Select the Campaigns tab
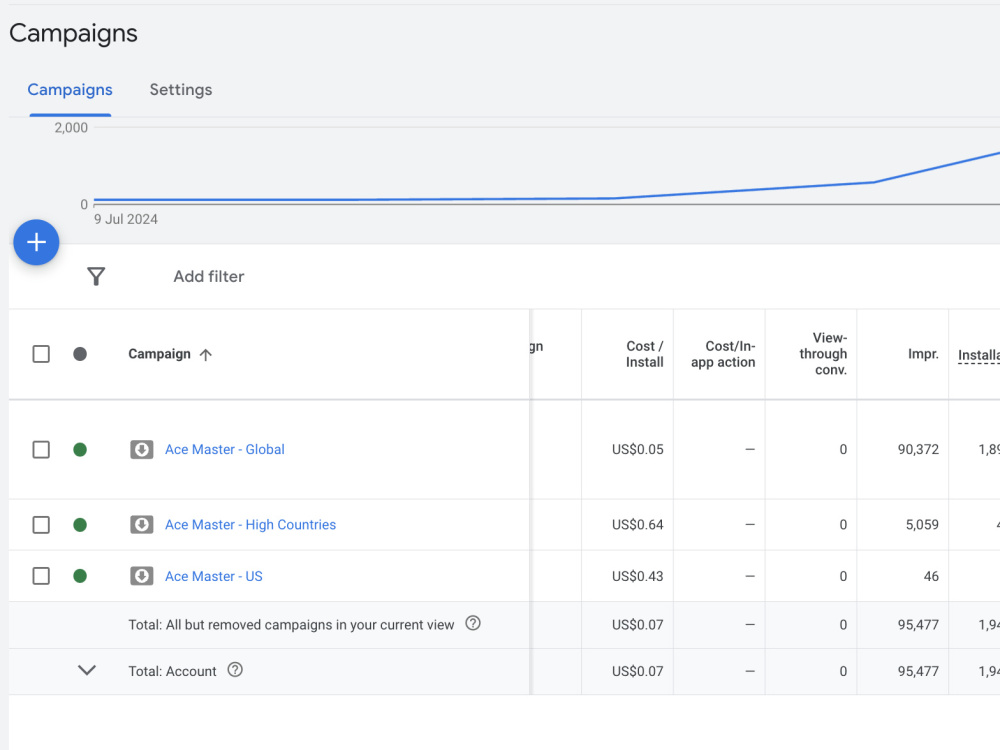Image resolution: width=1000 pixels, height=750 pixels. click(70, 90)
